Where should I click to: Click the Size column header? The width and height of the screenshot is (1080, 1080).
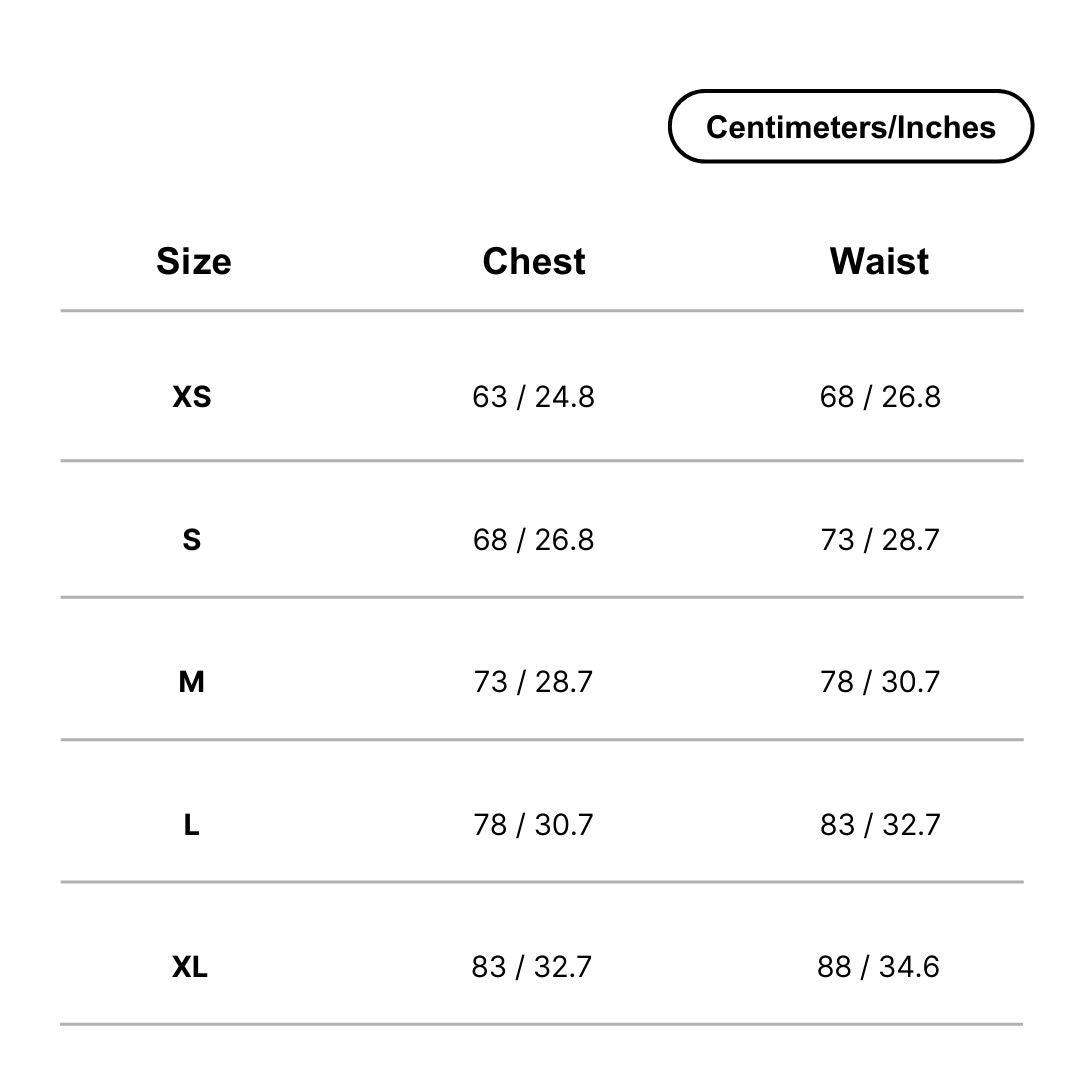click(x=194, y=261)
